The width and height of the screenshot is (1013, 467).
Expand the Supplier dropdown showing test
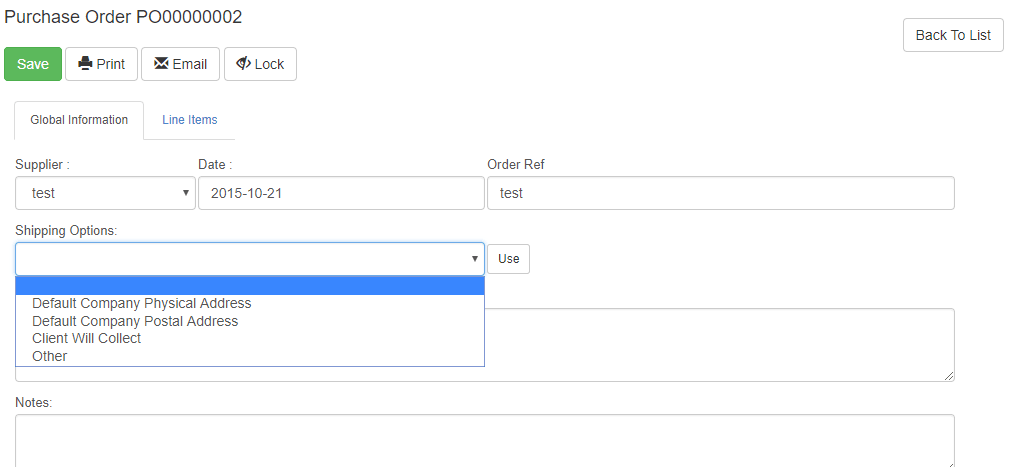(x=105, y=193)
